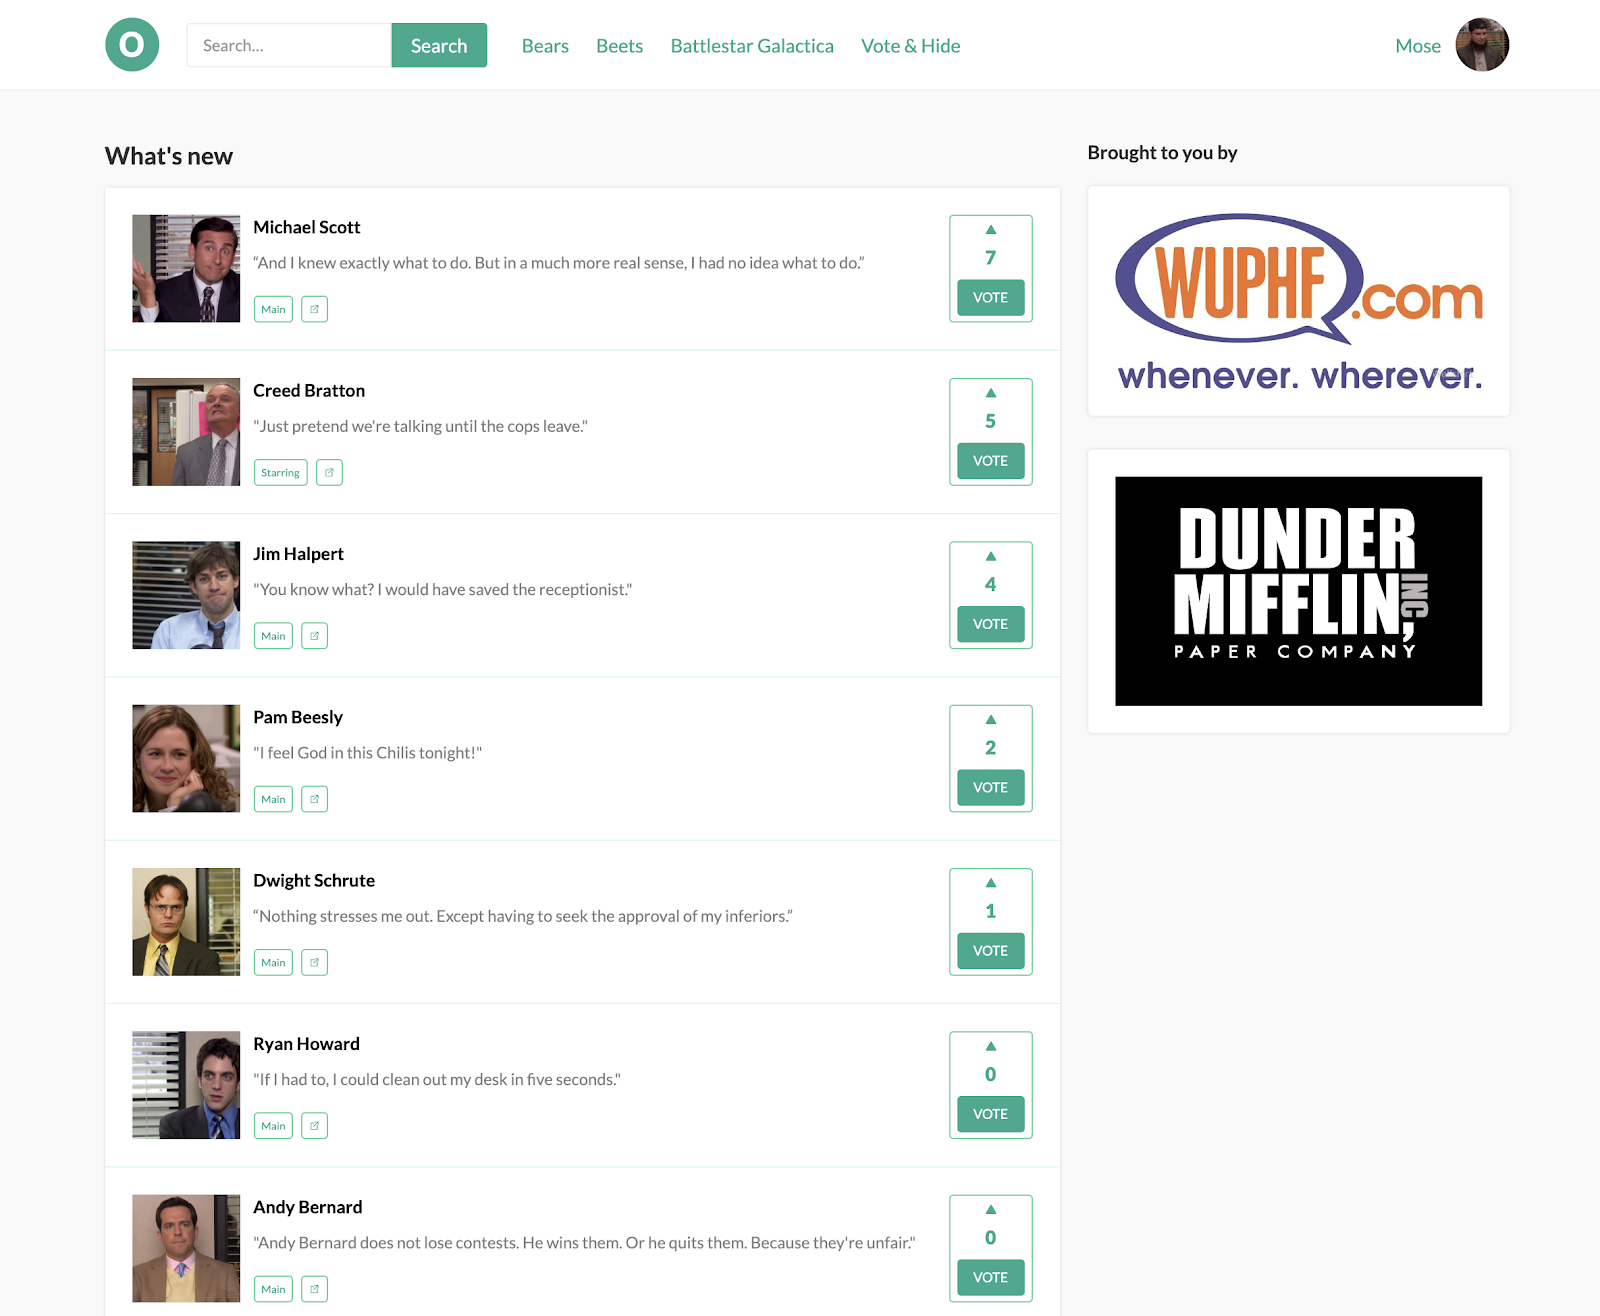Click the Michael Scott name heading
This screenshot has width=1600, height=1316.
coord(306,227)
